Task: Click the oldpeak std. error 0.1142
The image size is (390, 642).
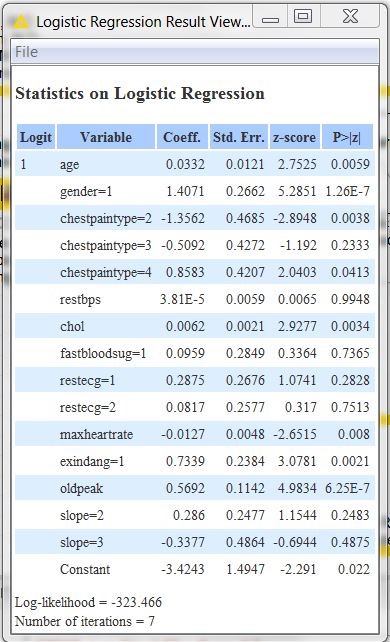Action: pos(245,488)
